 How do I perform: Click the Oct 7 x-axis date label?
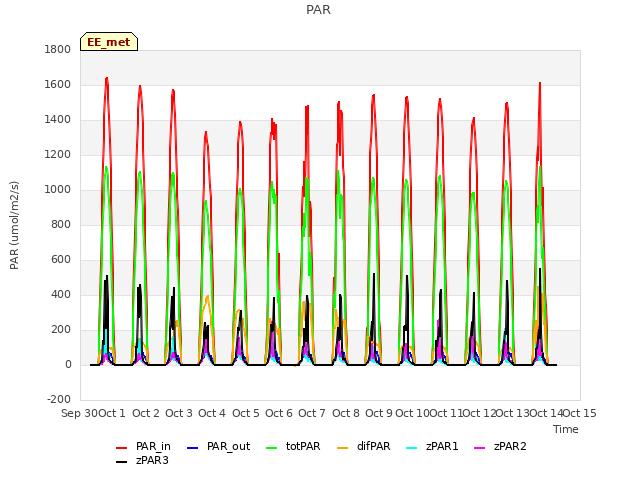[312, 413]
